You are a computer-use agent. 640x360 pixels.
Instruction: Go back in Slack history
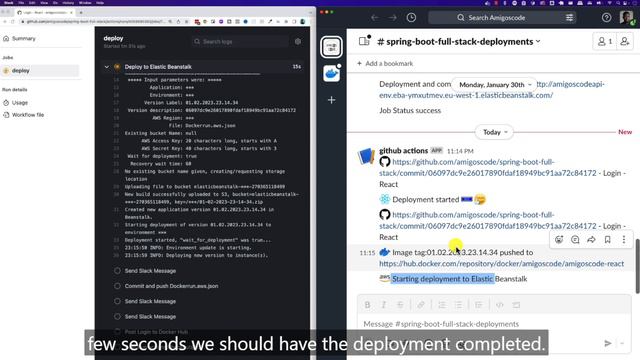pyautogui.click(x=375, y=18)
